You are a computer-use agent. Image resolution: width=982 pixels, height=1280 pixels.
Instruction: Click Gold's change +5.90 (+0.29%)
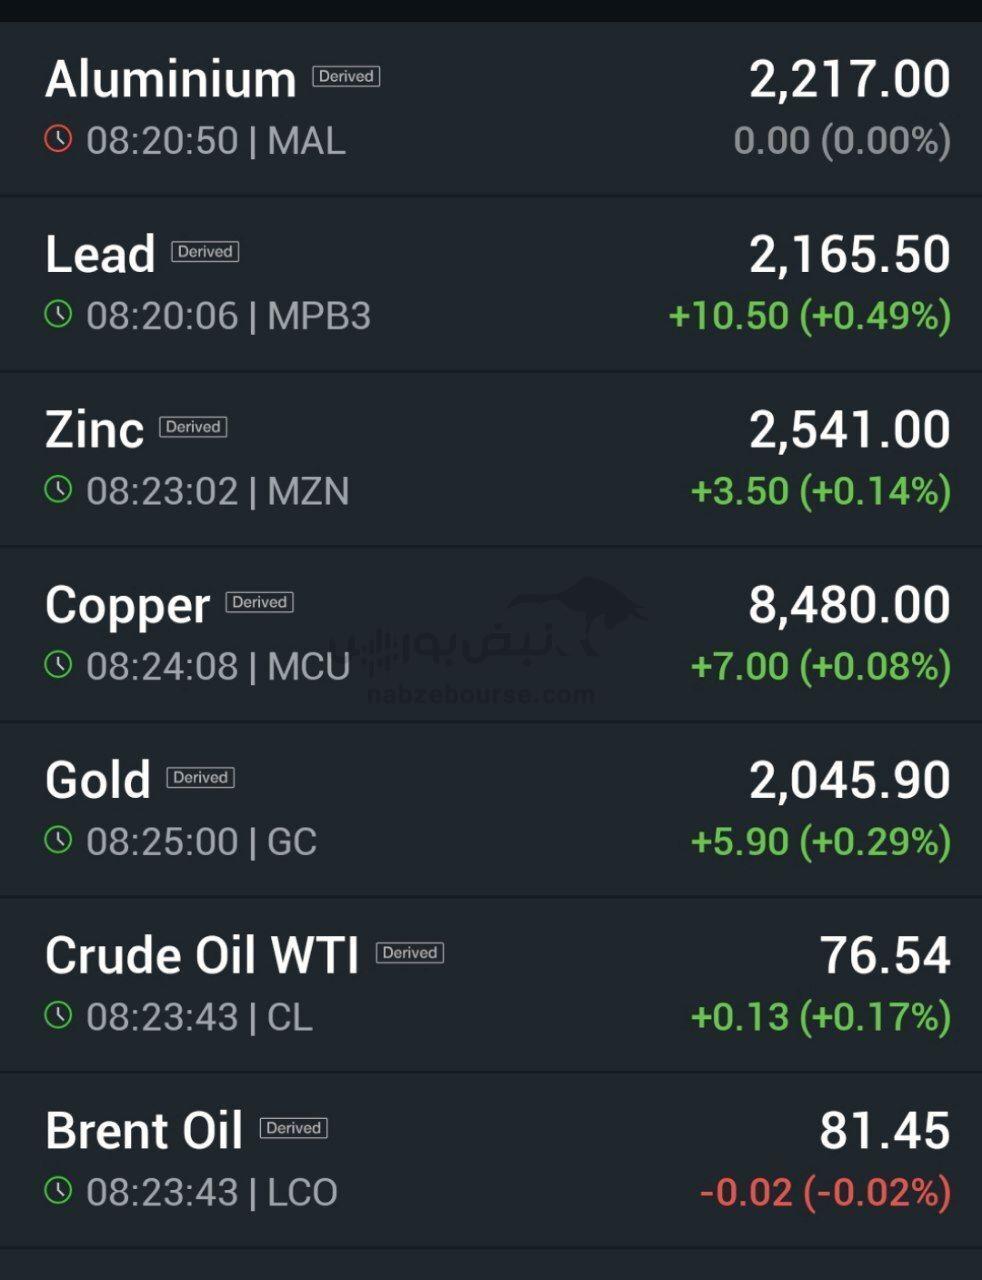[820, 841]
